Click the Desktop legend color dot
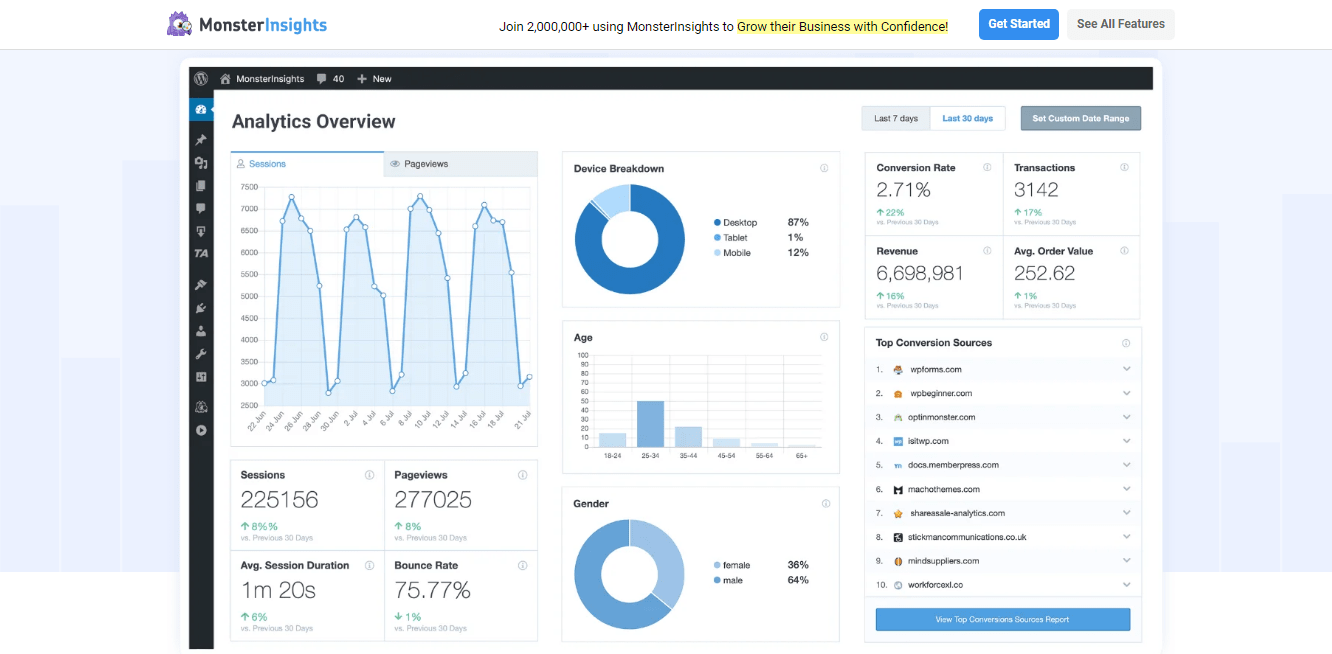Image resolution: width=1332 pixels, height=654 pixels. point(717,223)
